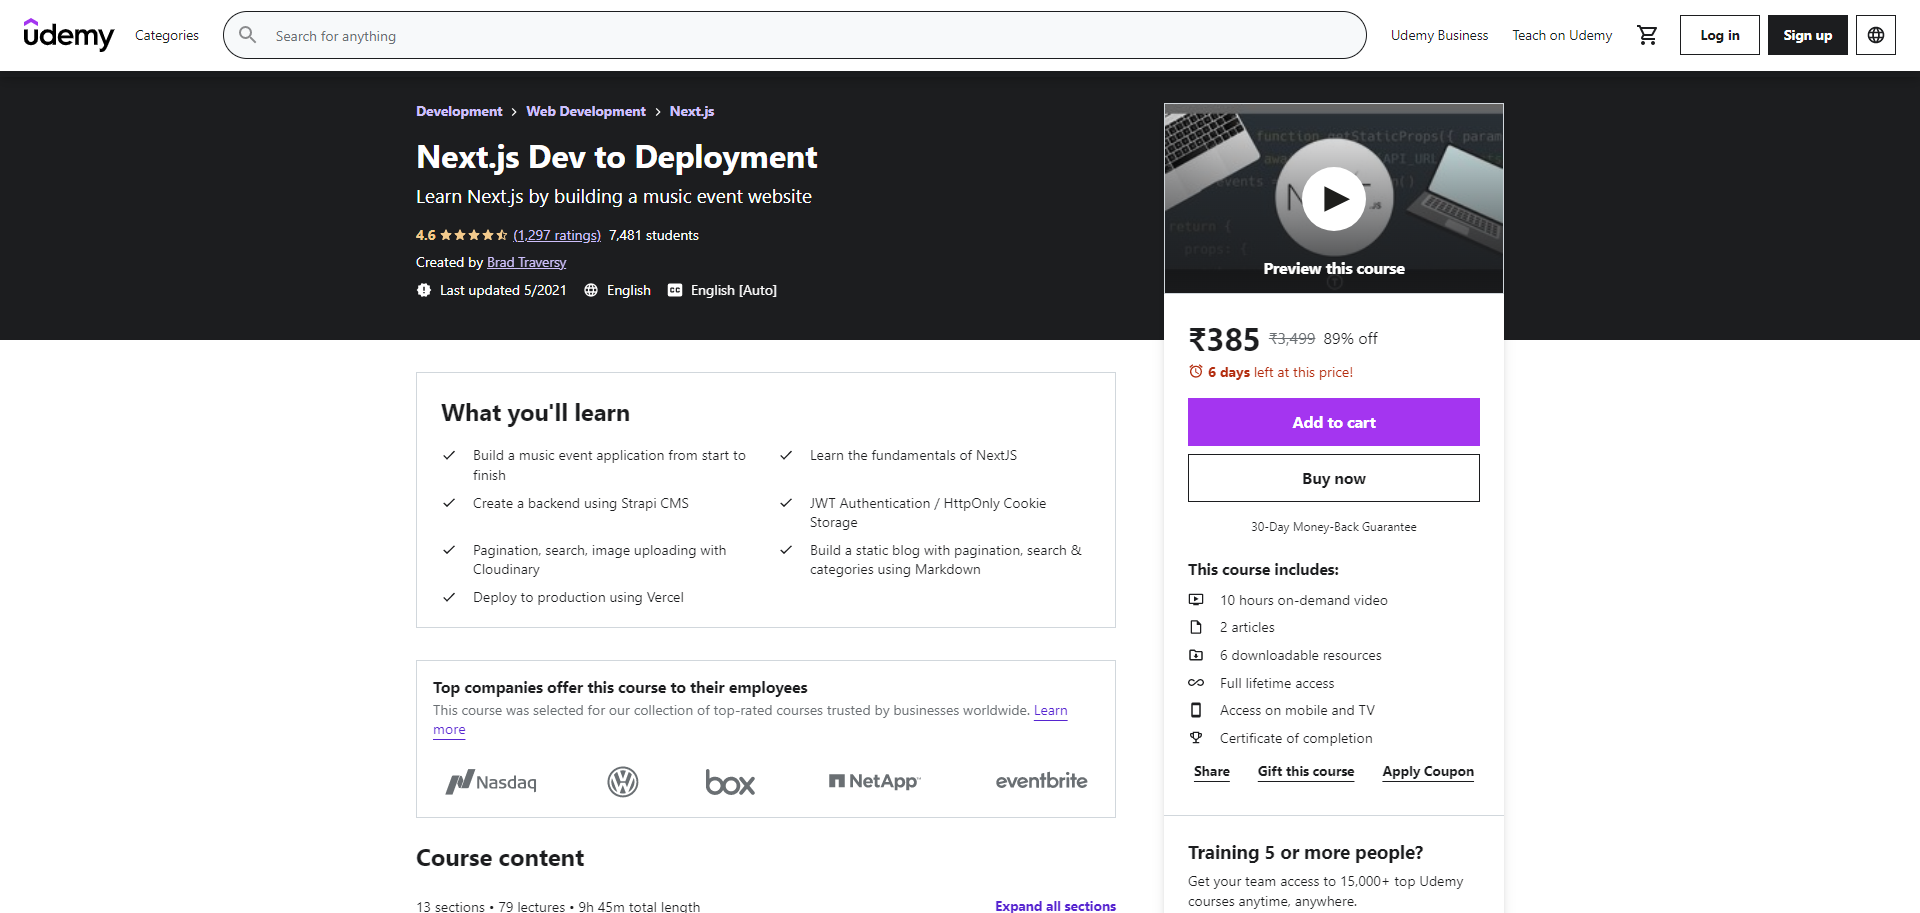Screen dimensions: 1920x913
Task: Click the mobile access icon
Action: click(x=1196, y=710)
